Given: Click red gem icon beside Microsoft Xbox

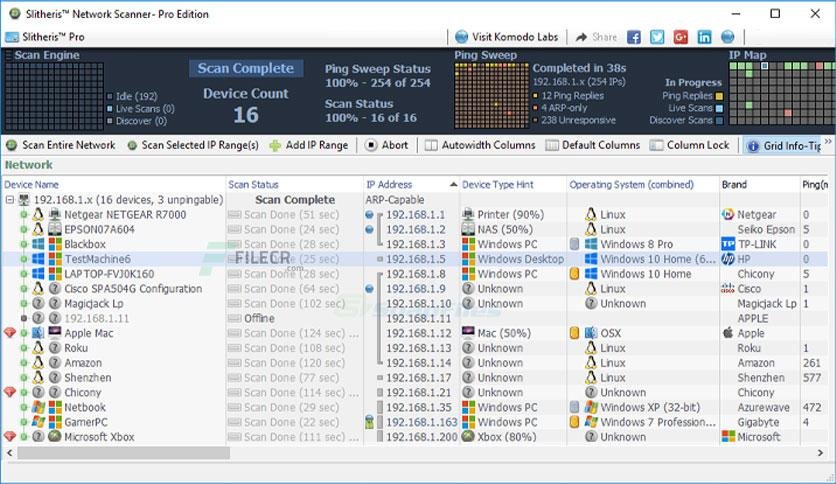Looking at the screenshot, I should tap(10, 437).
